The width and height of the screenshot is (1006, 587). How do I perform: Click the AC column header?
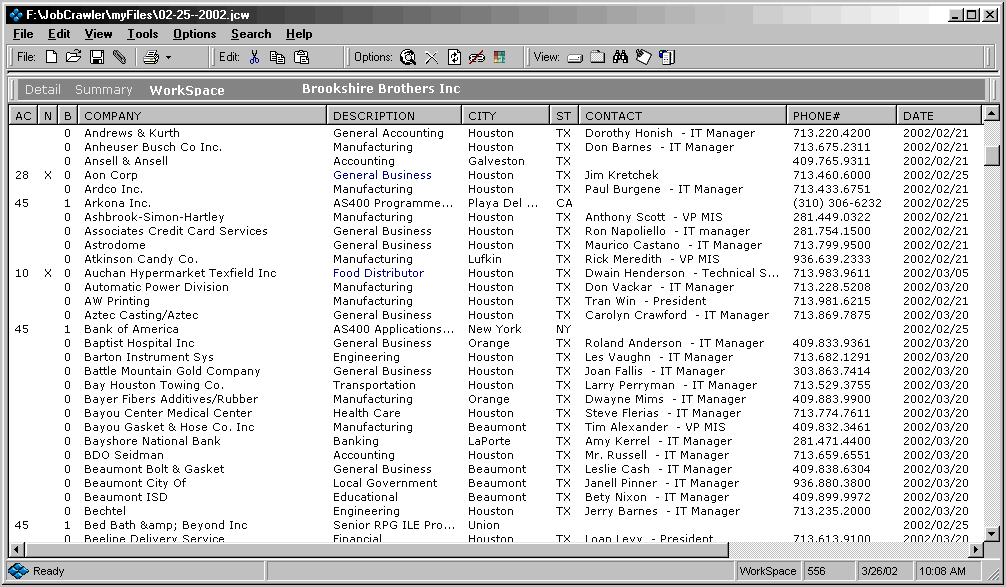pos(23,115)
